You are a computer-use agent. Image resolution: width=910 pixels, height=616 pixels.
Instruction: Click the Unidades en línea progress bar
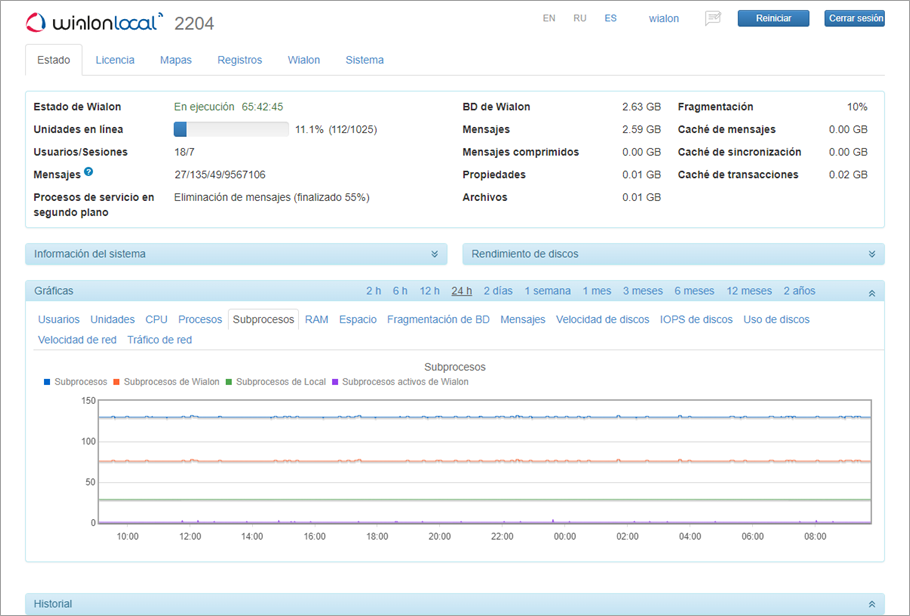tap(231, 129)
